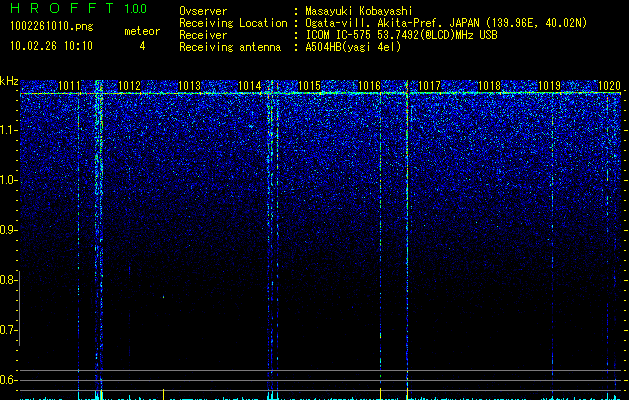Click the 1017 time marker
Viewport: 629px width, 400px height.
point(429,86)
